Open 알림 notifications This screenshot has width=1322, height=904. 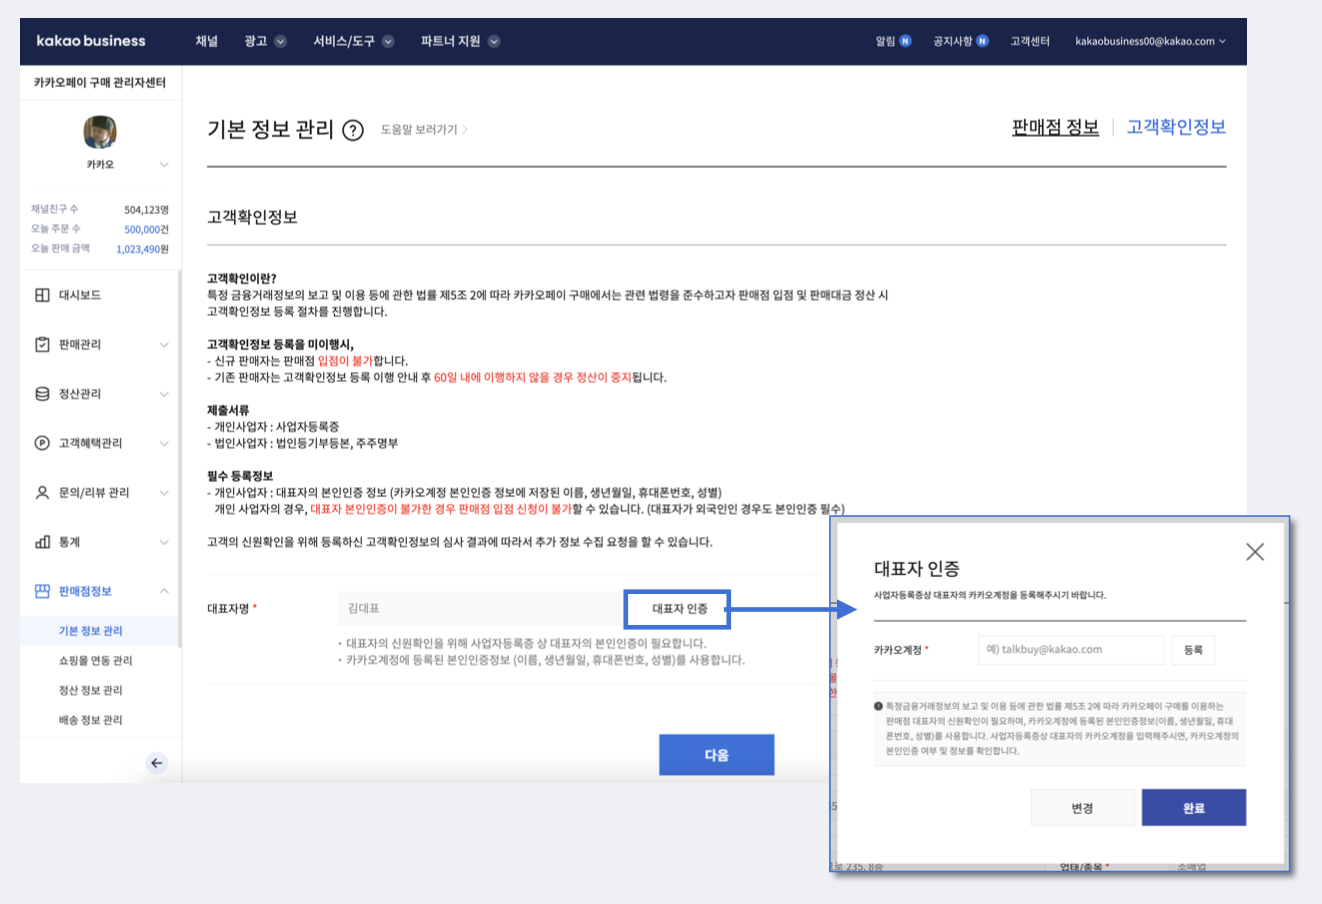(893, 41)
